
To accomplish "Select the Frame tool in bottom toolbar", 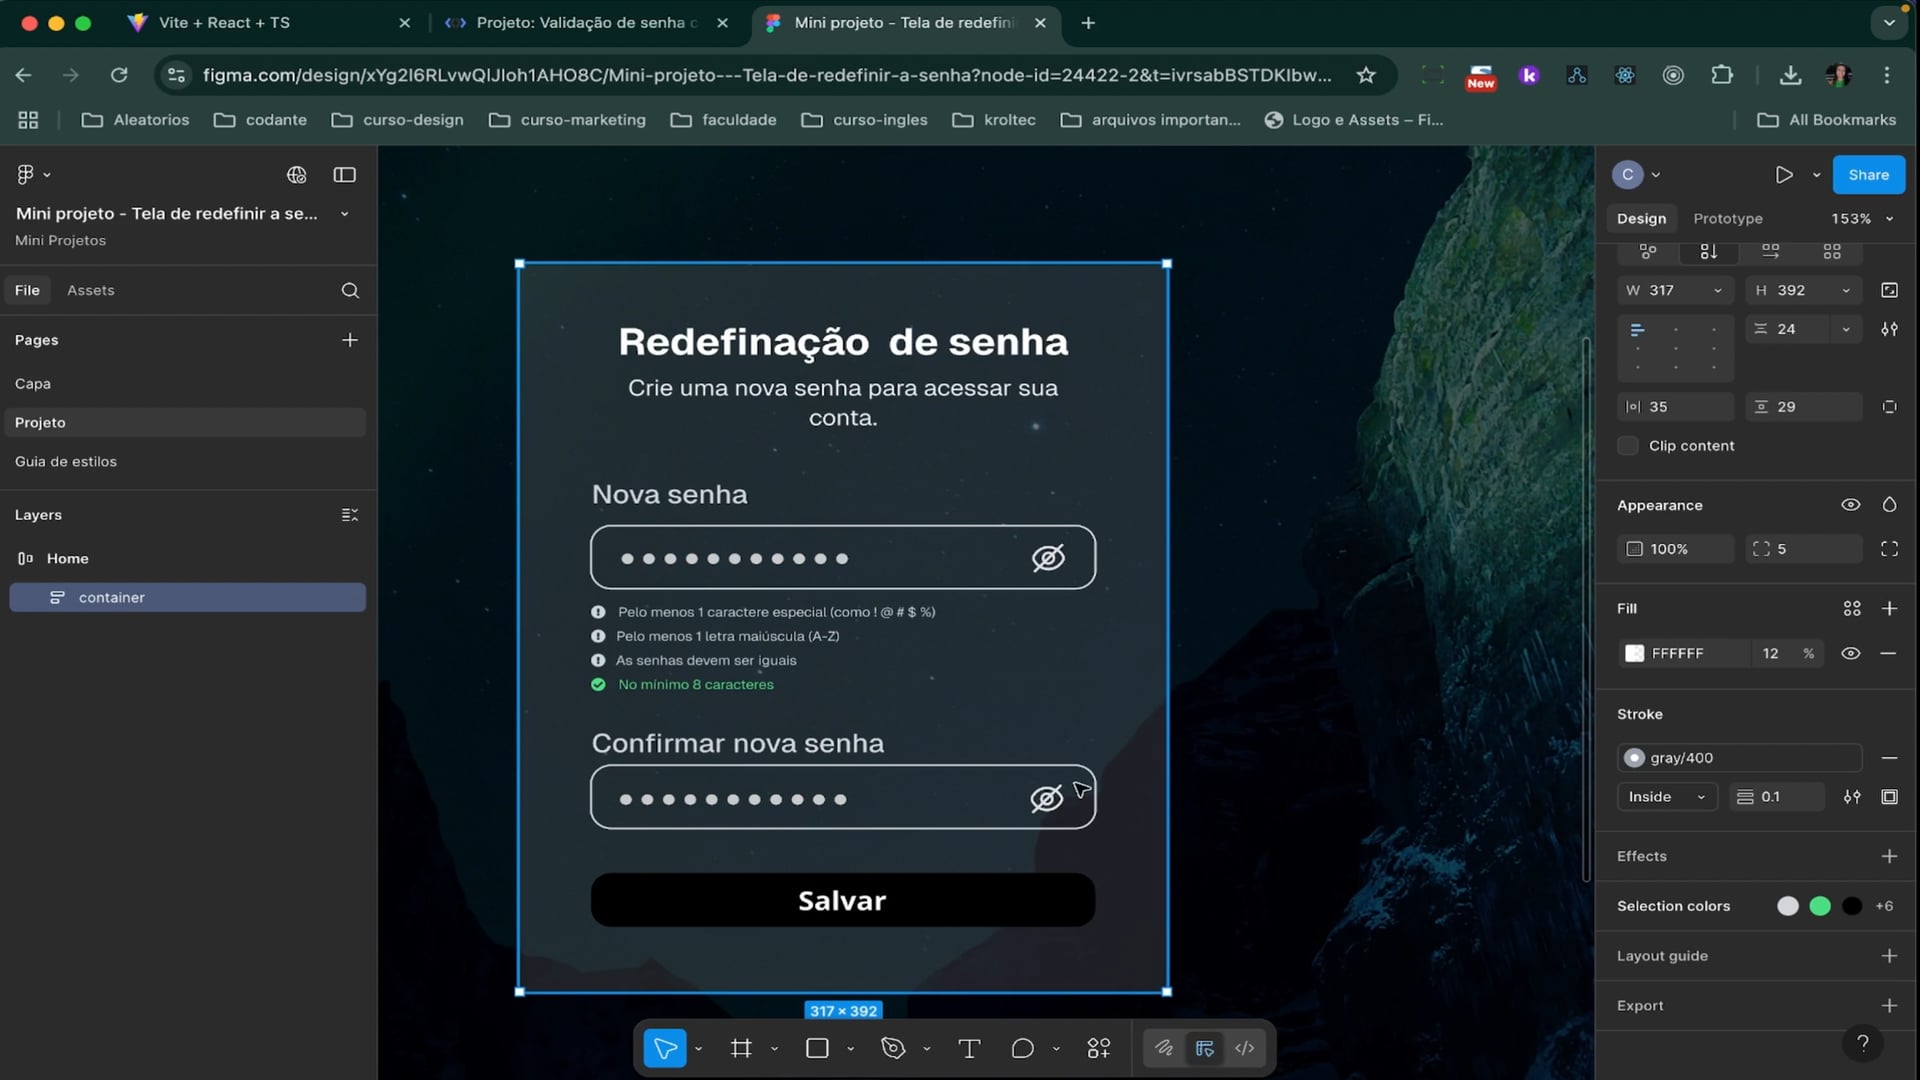I will [x=741, y=1048].
